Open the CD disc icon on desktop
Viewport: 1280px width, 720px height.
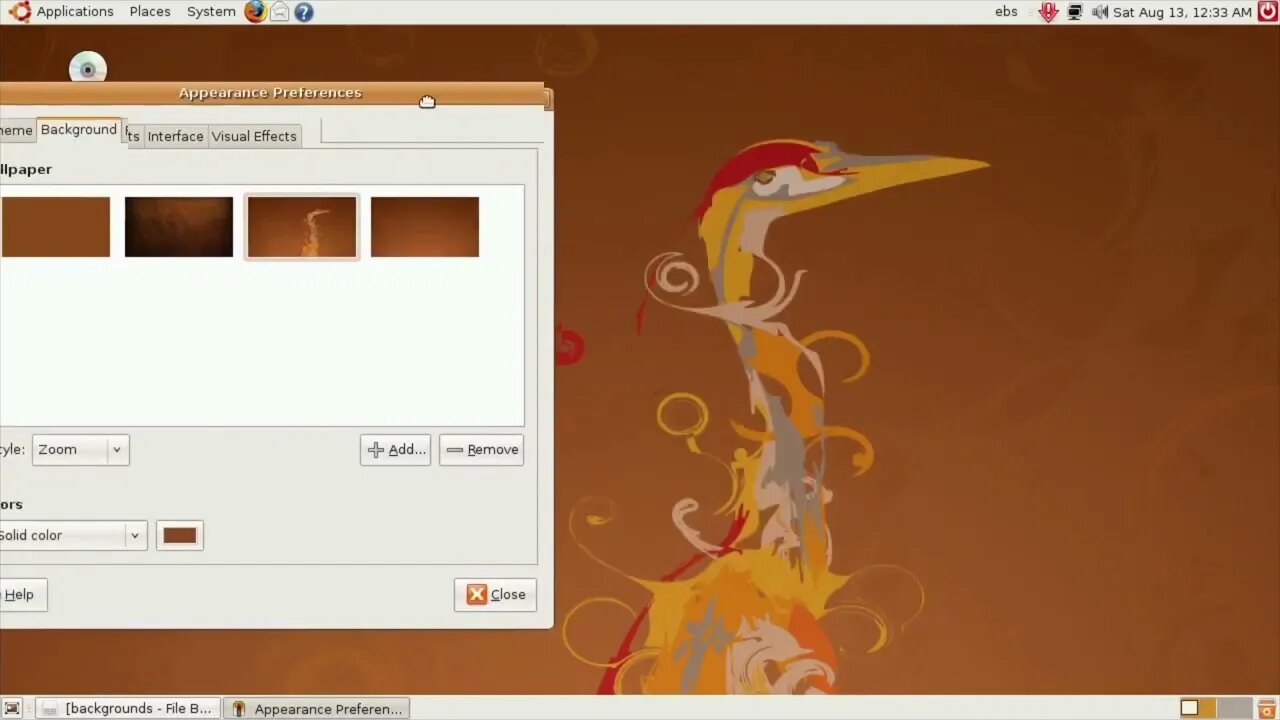88,68
